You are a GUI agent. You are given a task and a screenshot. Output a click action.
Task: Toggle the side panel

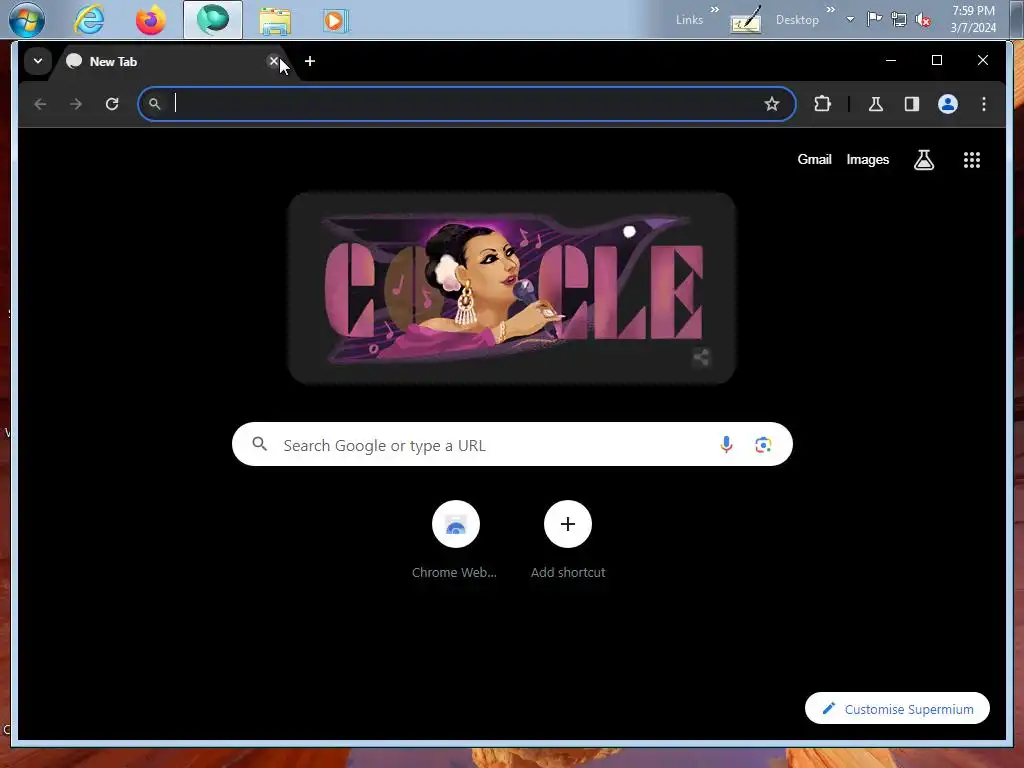(912, 104)
